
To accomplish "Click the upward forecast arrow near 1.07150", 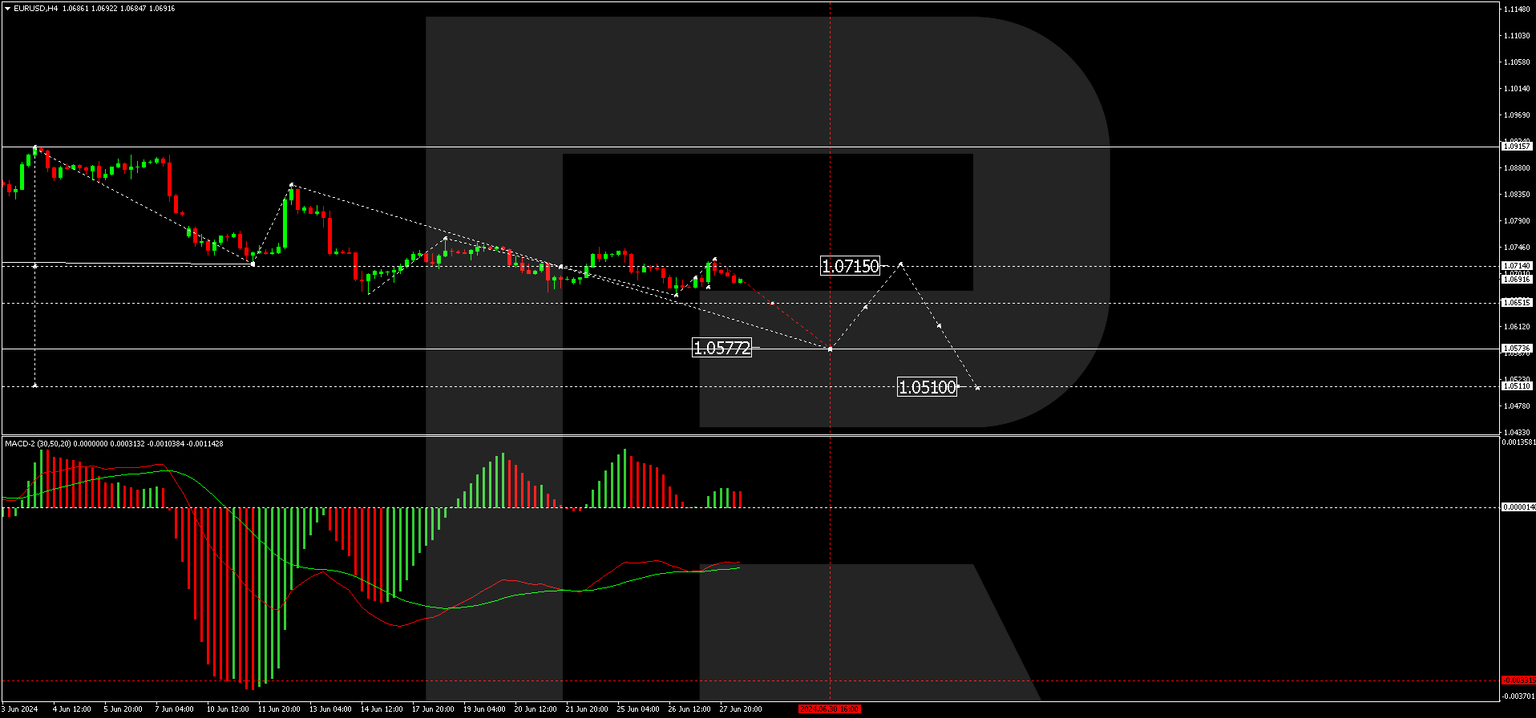I will click(899, 264).
